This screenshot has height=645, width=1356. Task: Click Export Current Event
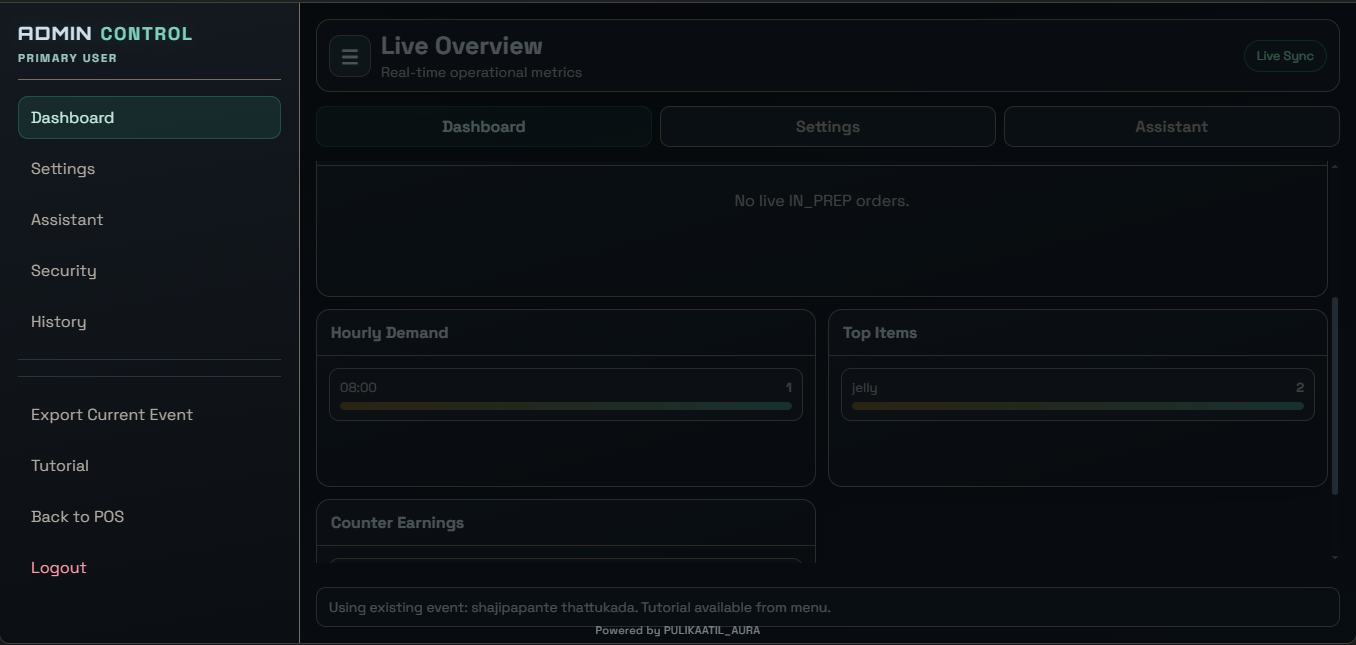point(111,414)
